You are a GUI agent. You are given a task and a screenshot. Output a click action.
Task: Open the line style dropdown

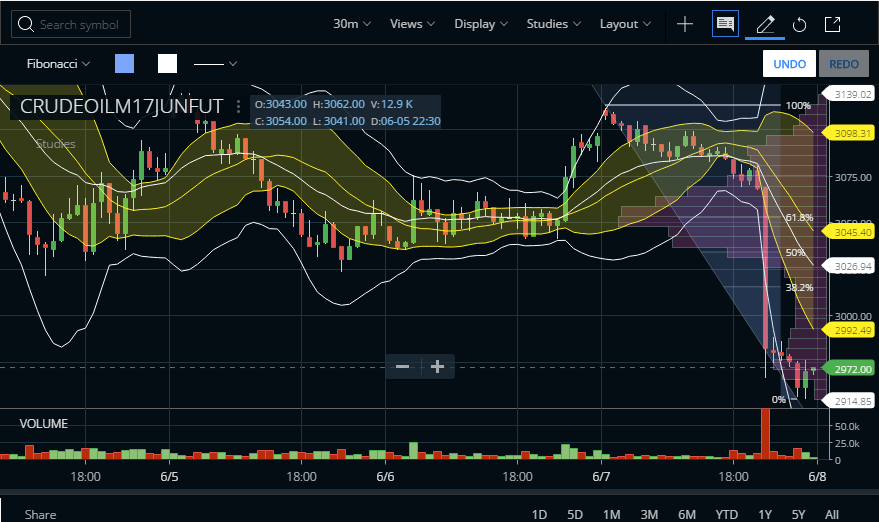215,64
